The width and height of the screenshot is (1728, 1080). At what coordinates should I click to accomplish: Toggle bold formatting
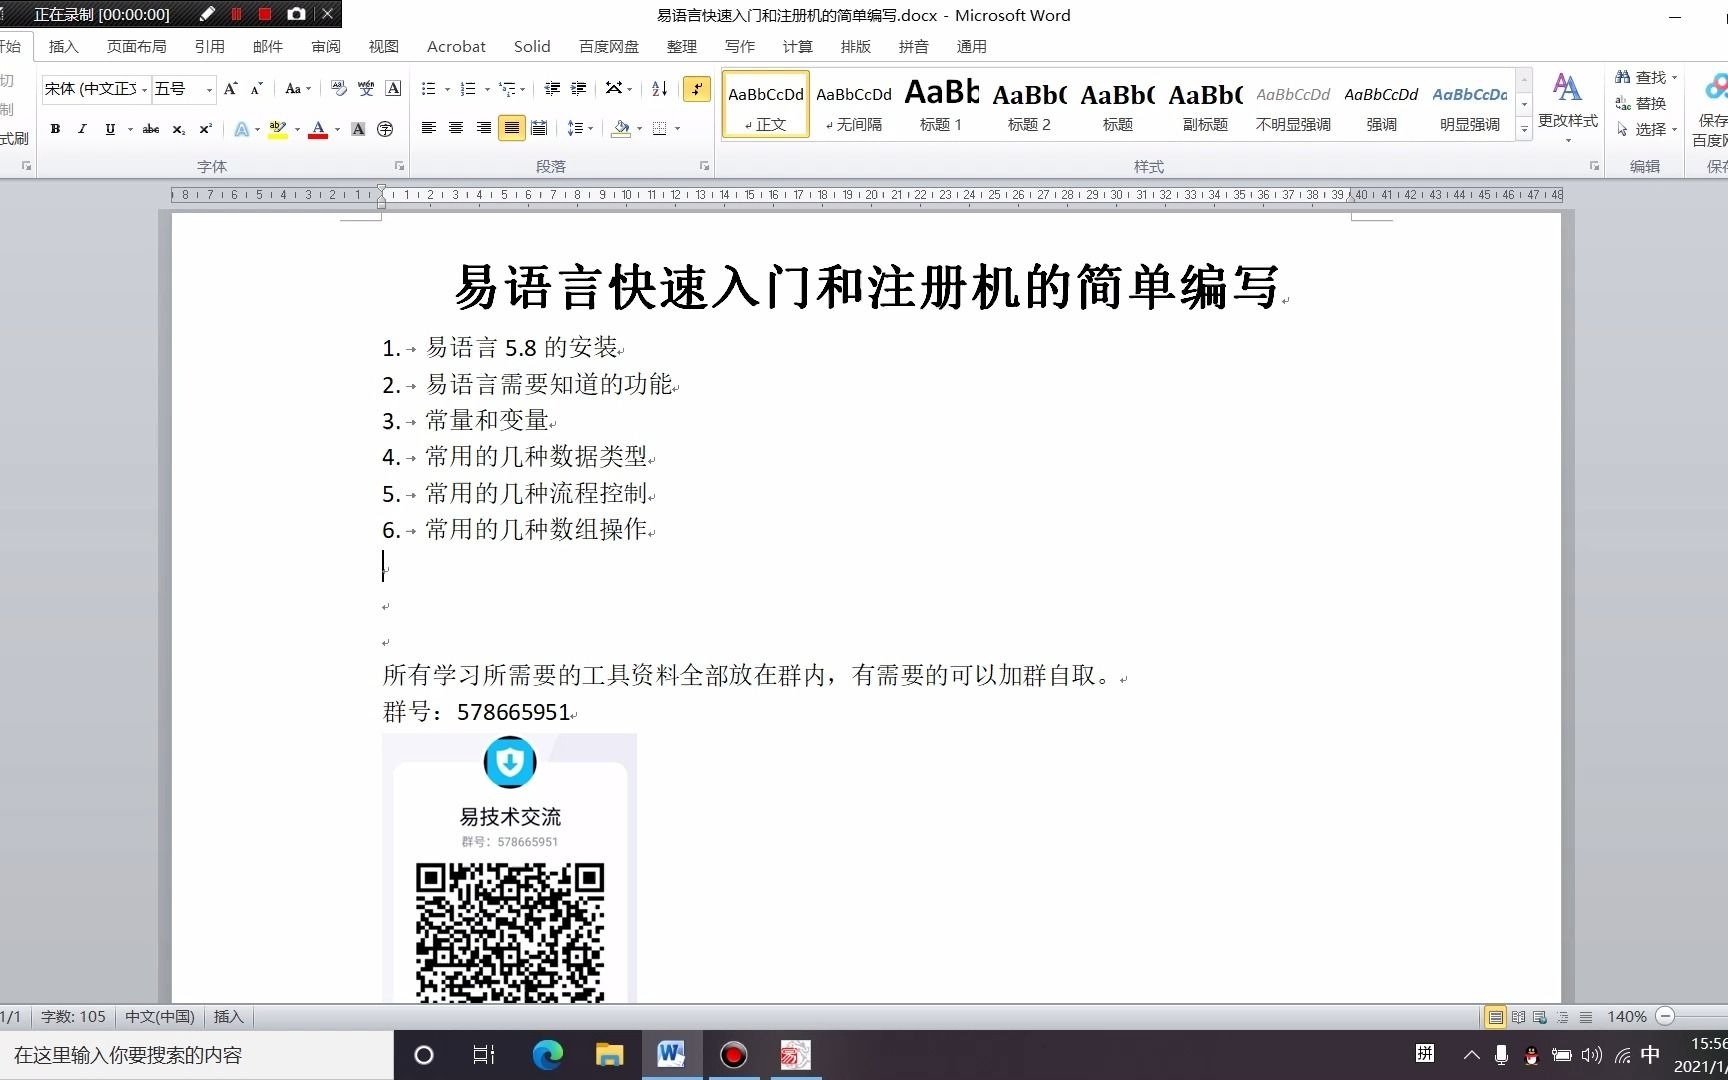click(x=55, y=129)
